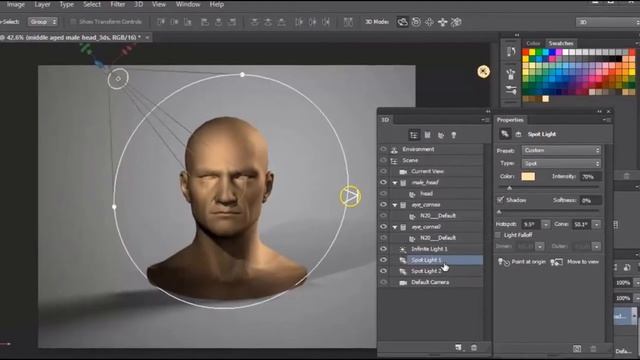Click the Point at origin label
640x360 pixels.
(529, 262)
